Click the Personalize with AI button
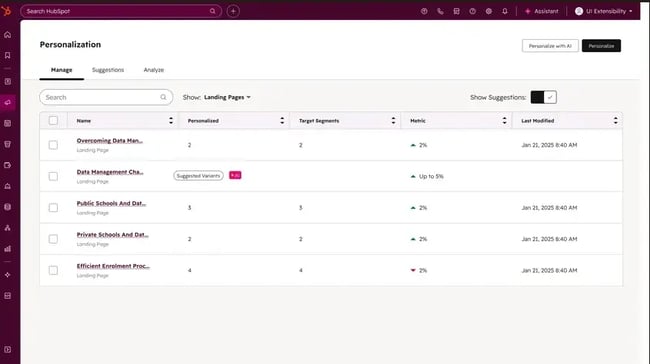The height and width of the screenshot is (364, 650). point(550,46)
